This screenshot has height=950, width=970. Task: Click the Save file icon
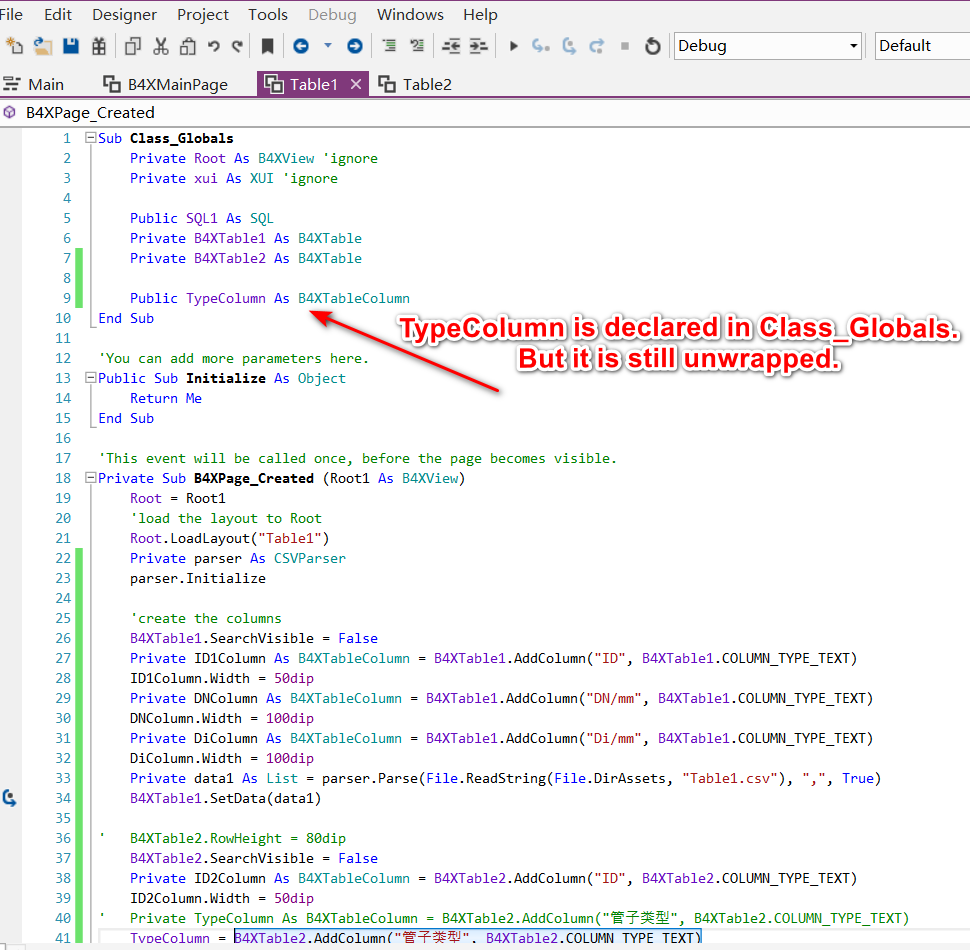(x=70, y=46)
